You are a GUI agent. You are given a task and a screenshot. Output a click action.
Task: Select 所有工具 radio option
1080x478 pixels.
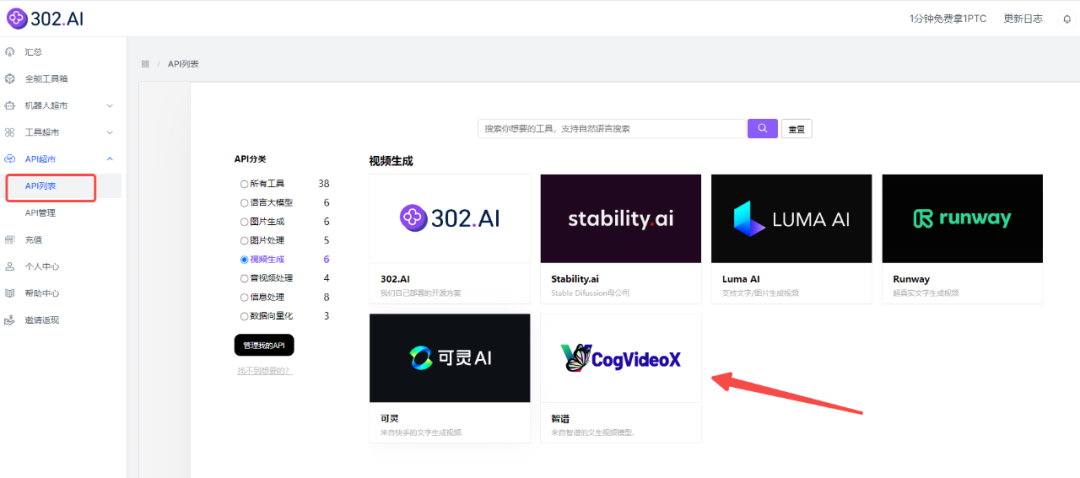point(244,184)
